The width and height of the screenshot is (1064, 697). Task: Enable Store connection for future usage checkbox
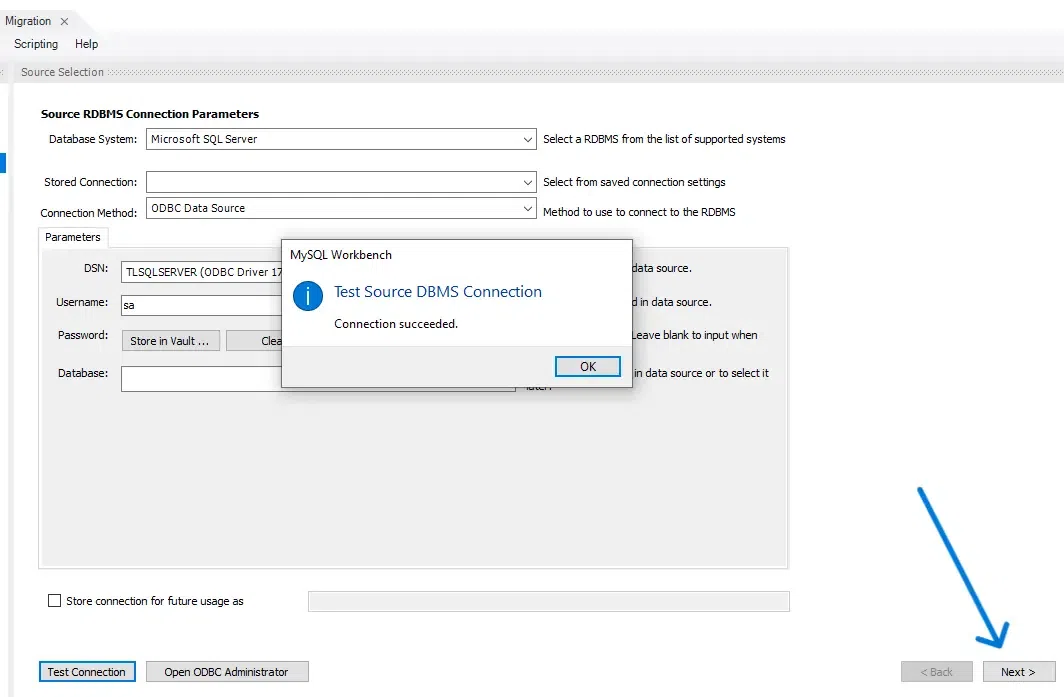click(54, 601)
